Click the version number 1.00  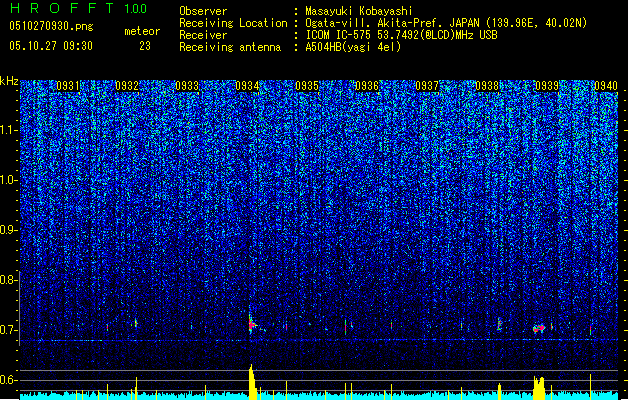tap(135, 8)
